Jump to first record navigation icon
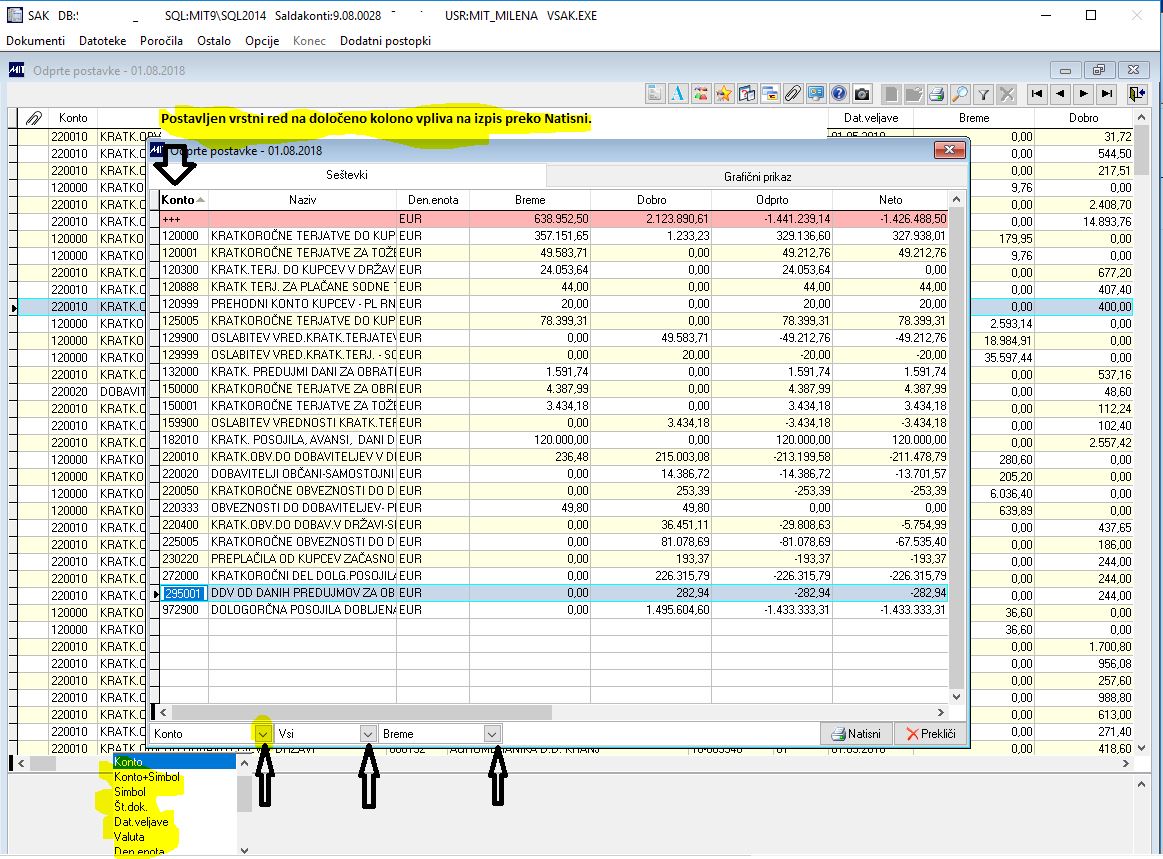This screenshot has height=859, width=1163. tap(1037, 93)
